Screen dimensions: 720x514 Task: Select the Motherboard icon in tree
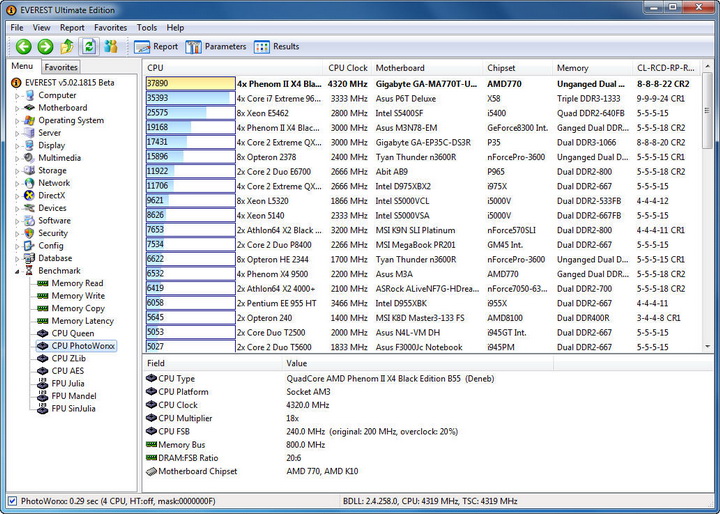(x=29, y=107)
